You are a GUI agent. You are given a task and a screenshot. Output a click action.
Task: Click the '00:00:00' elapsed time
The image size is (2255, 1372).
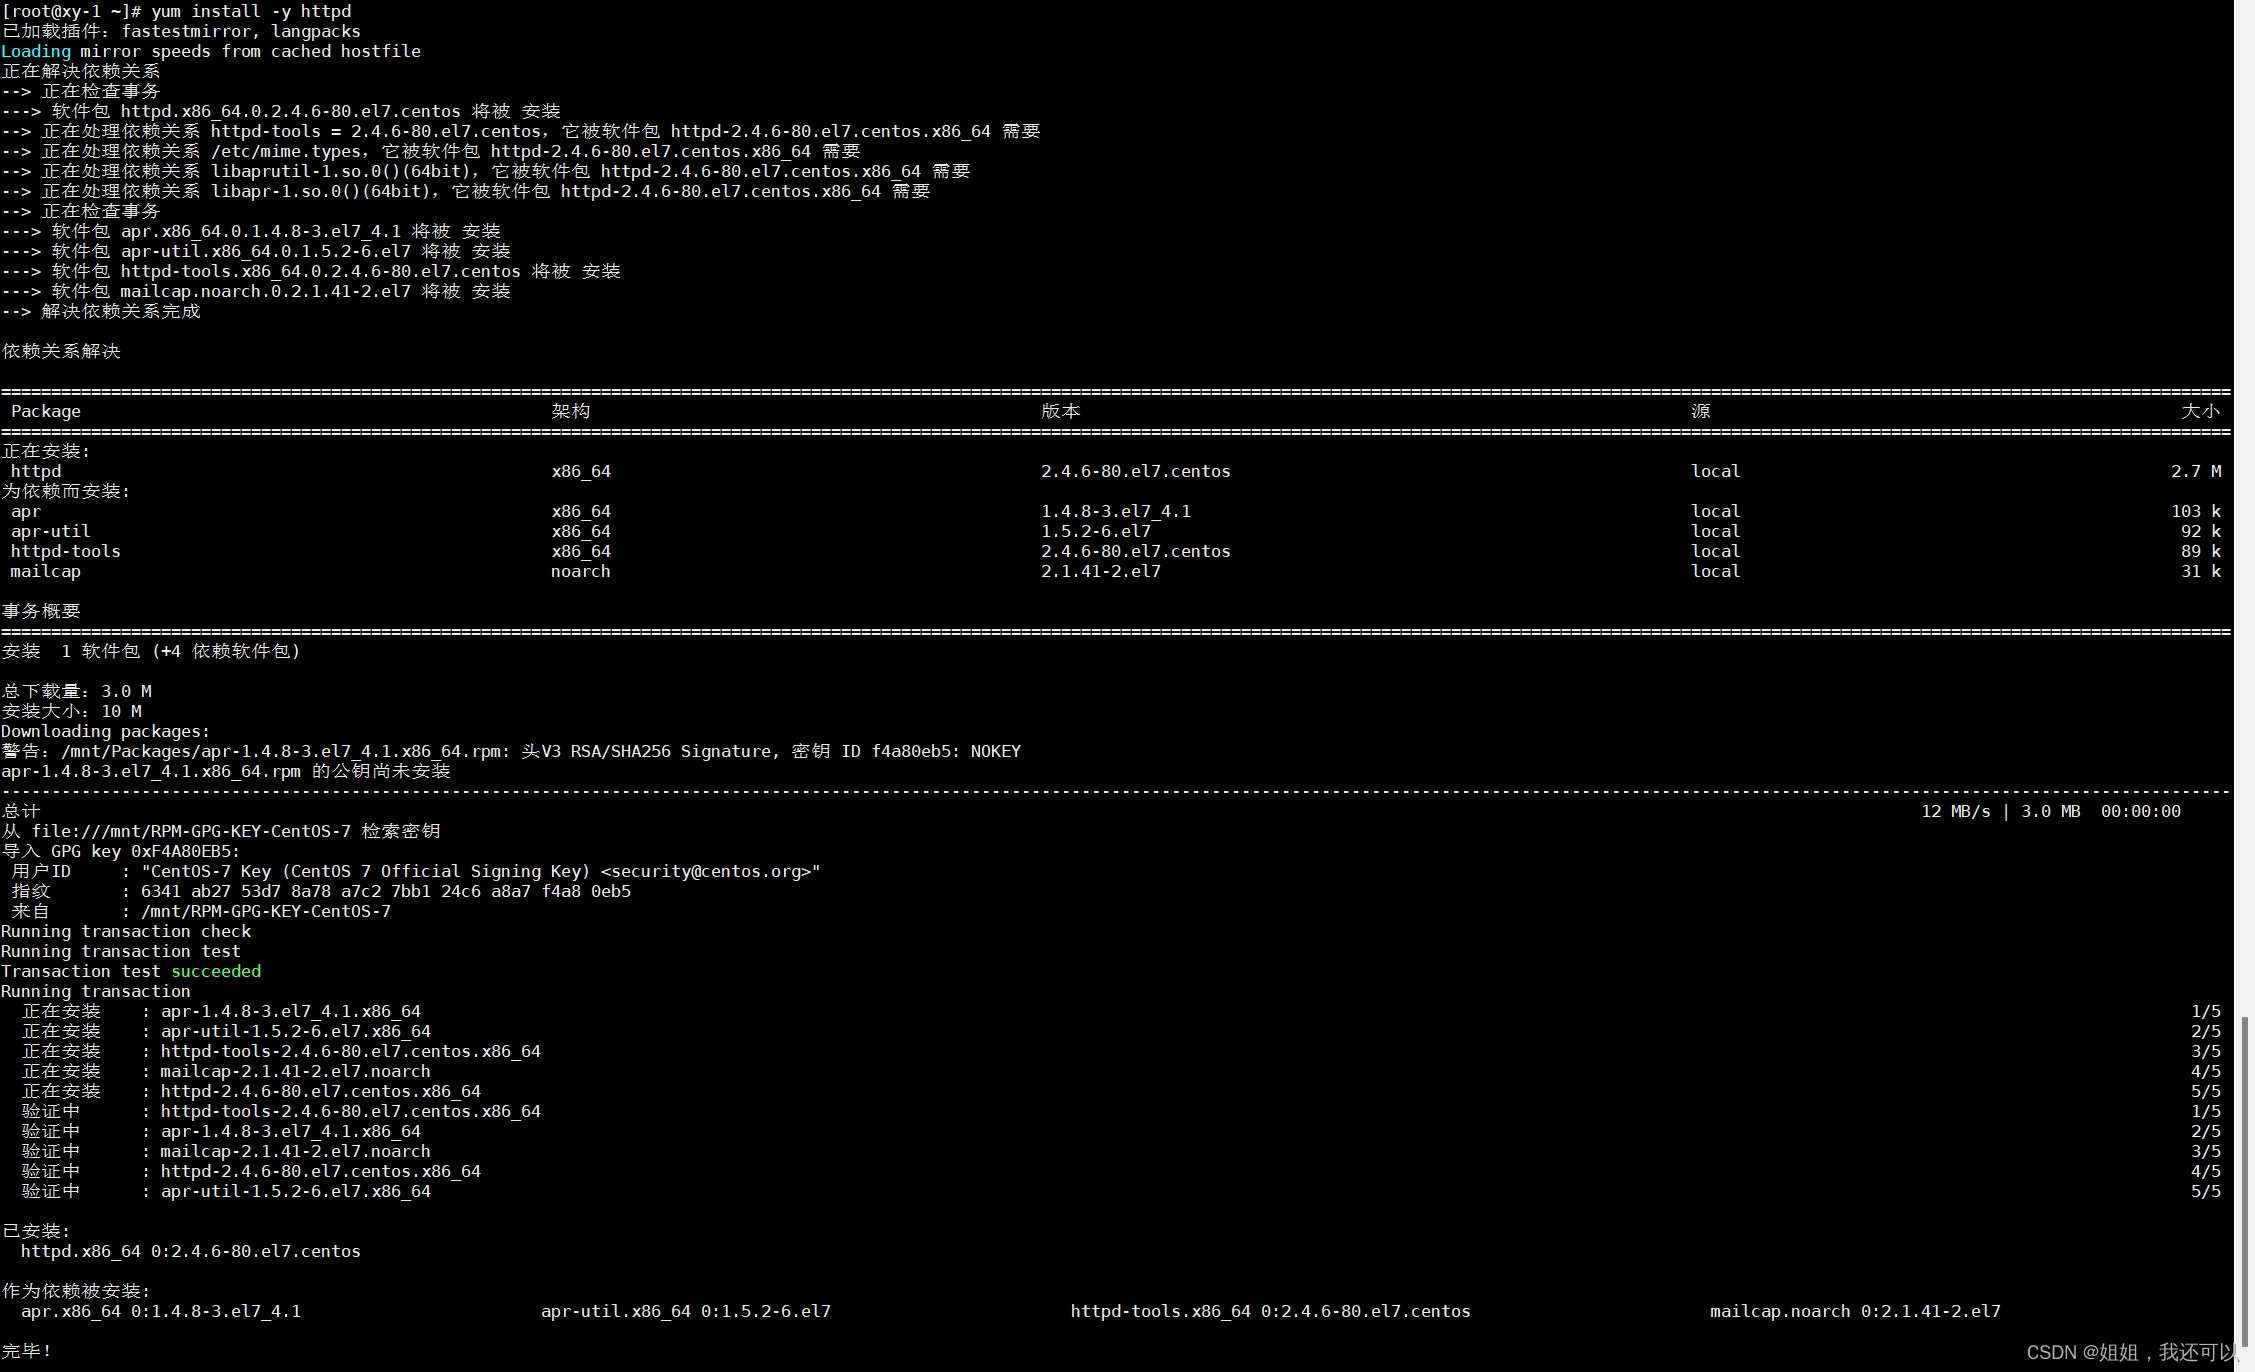[2141, 811]
